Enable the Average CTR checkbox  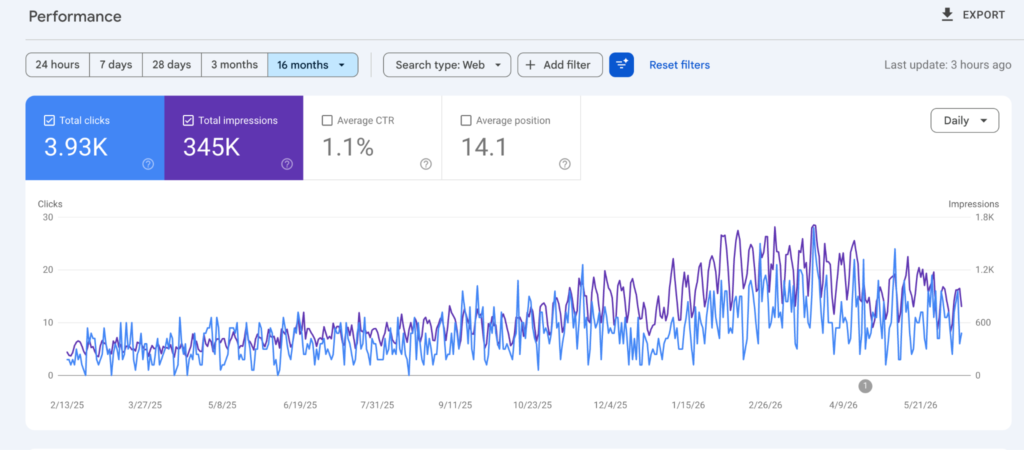tap(327, 120)
